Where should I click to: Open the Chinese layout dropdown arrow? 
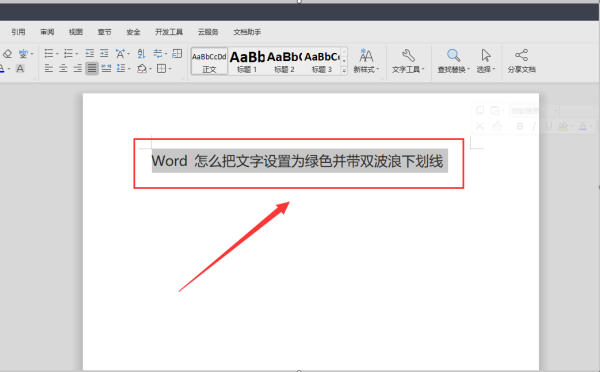pos(129,54)
